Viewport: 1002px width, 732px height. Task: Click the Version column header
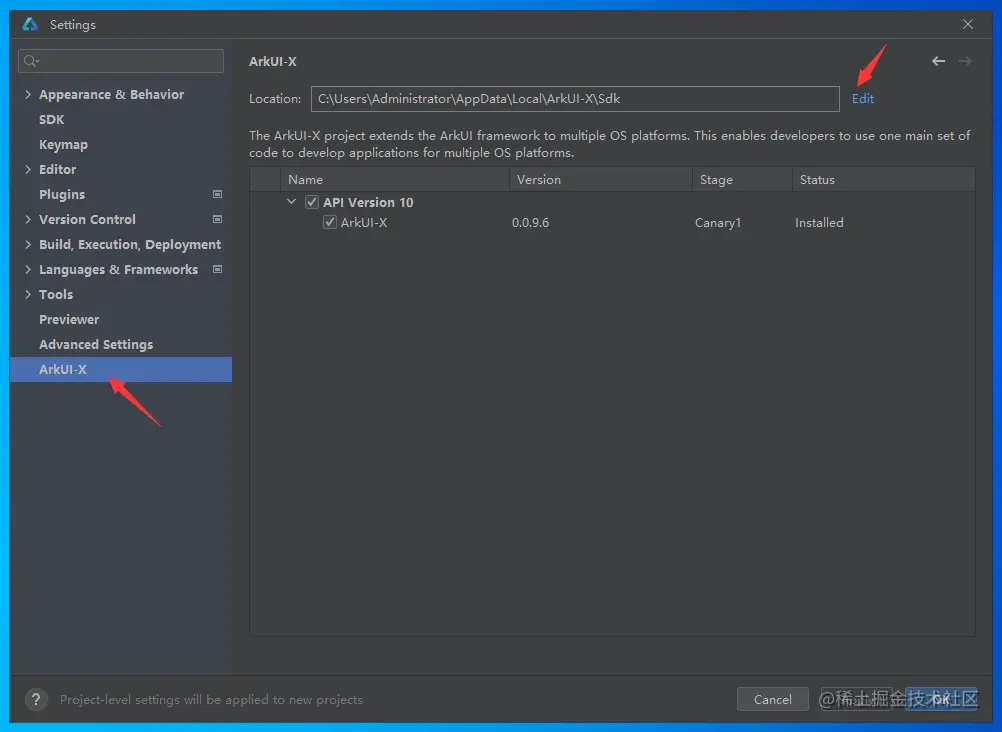[x=601, y=180]
